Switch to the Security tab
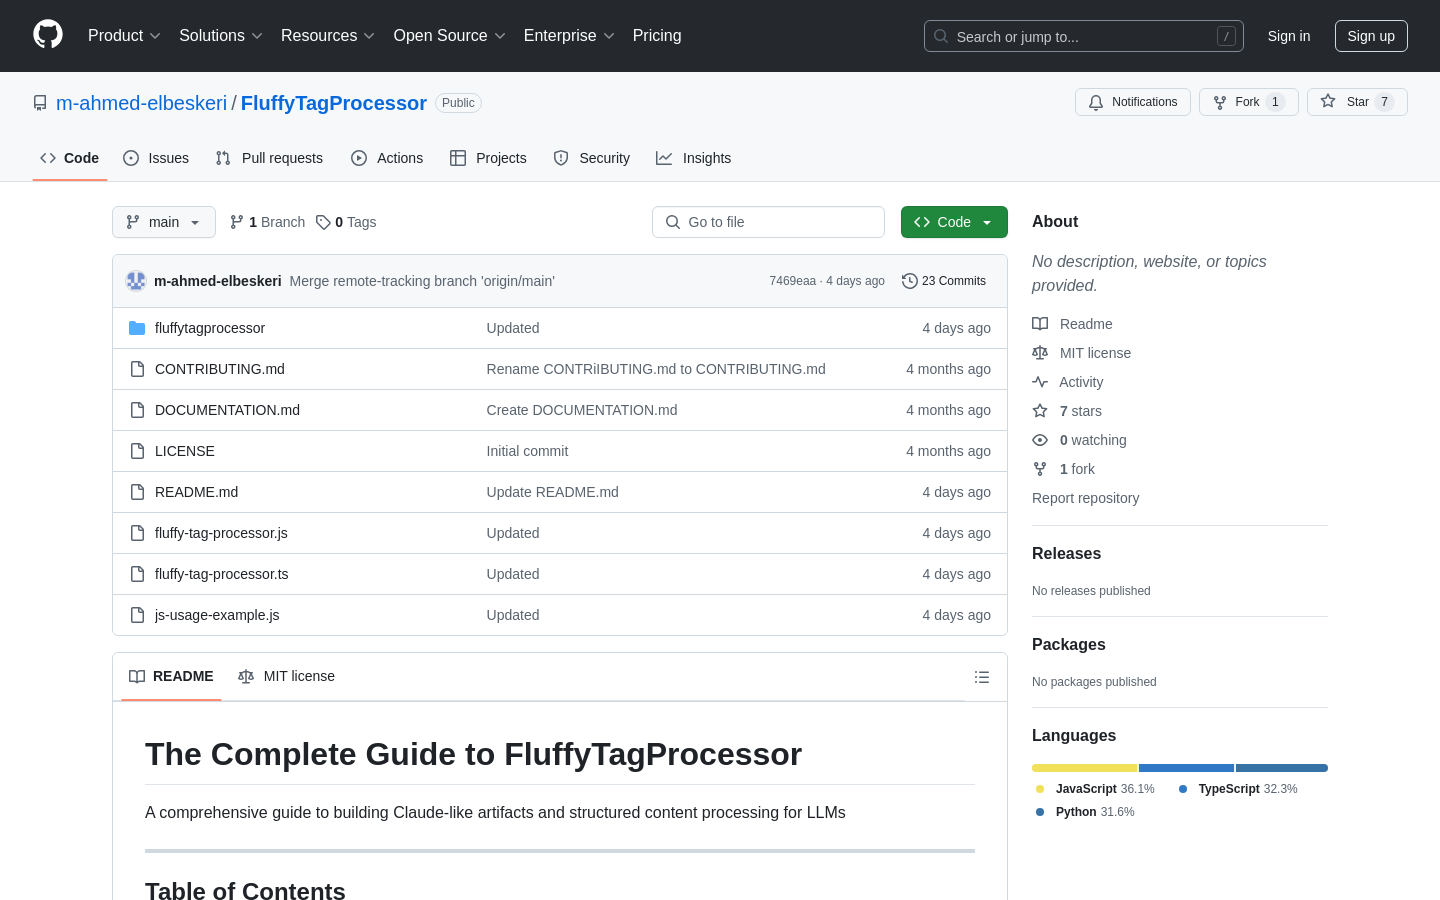This screenshot has height=900, width=1440. (592, 158)
